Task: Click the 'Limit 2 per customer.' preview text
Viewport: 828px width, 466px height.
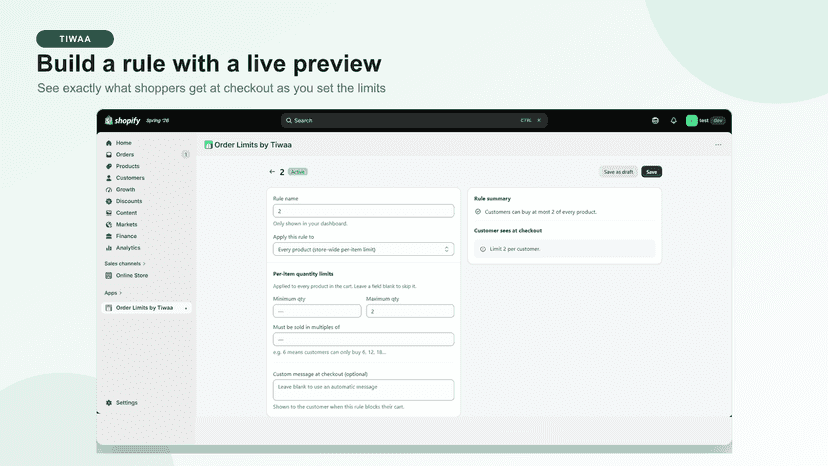Action: click(515, 249)
